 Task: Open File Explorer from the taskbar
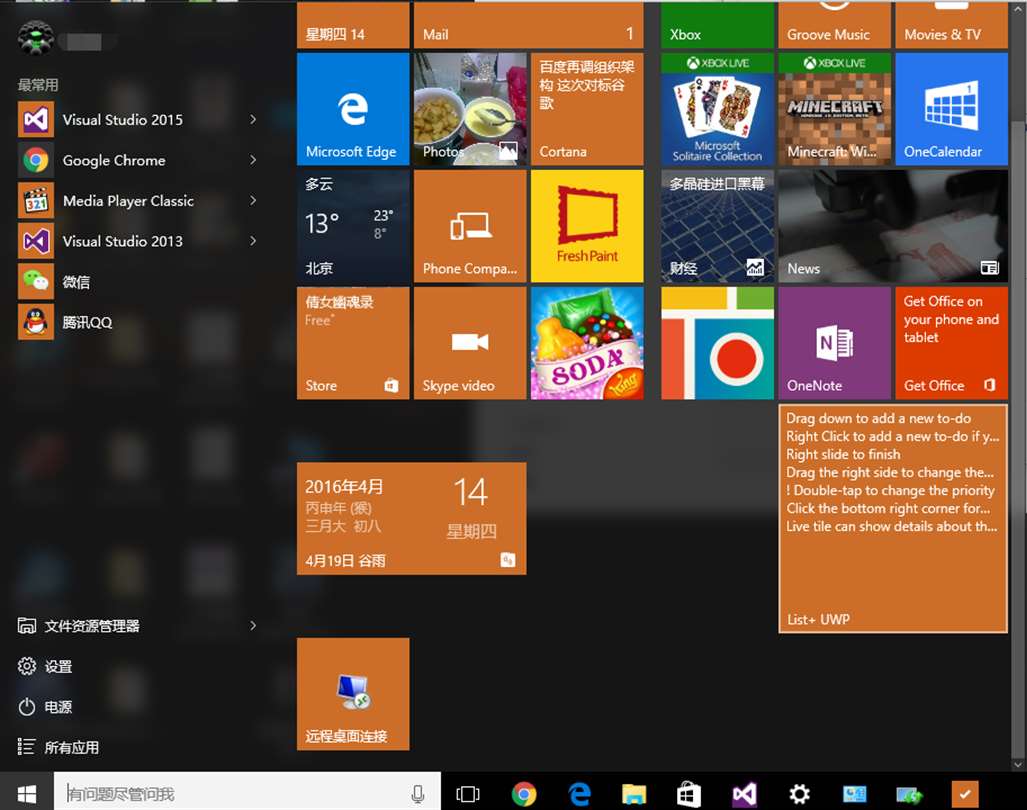[x=634, y=794]
